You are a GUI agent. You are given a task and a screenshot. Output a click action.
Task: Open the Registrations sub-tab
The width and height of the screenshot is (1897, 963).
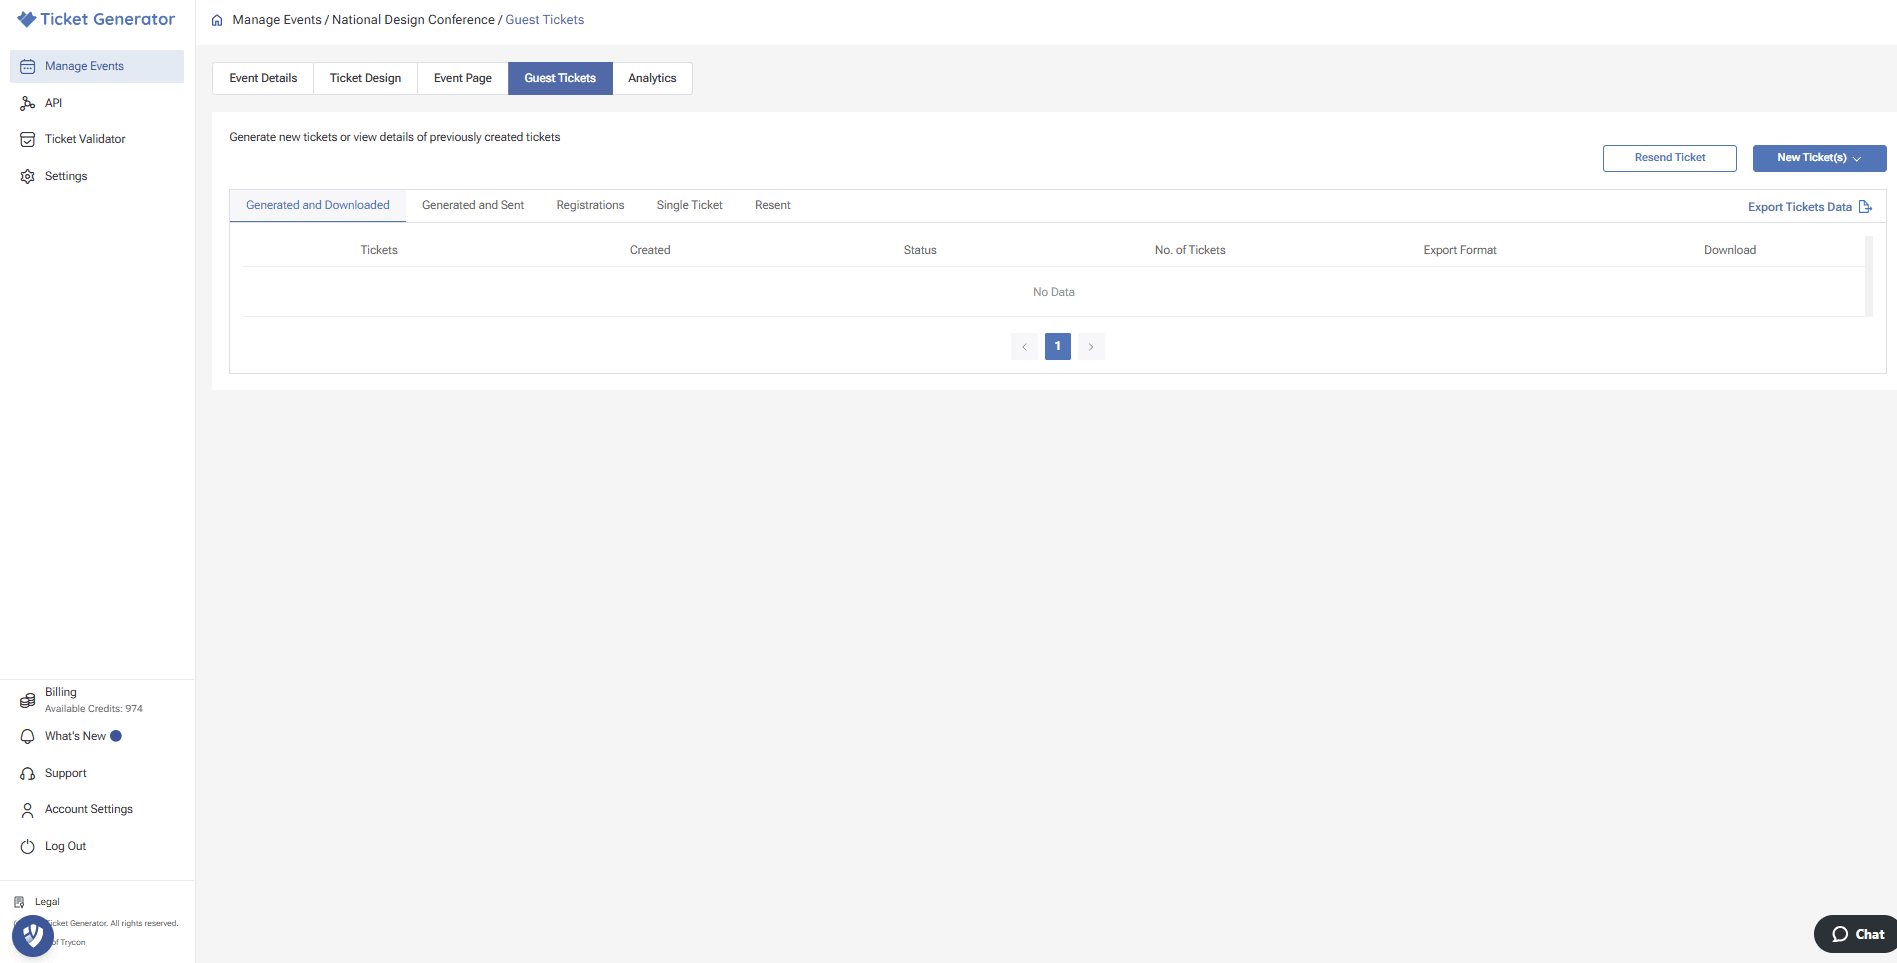[590, 205]
